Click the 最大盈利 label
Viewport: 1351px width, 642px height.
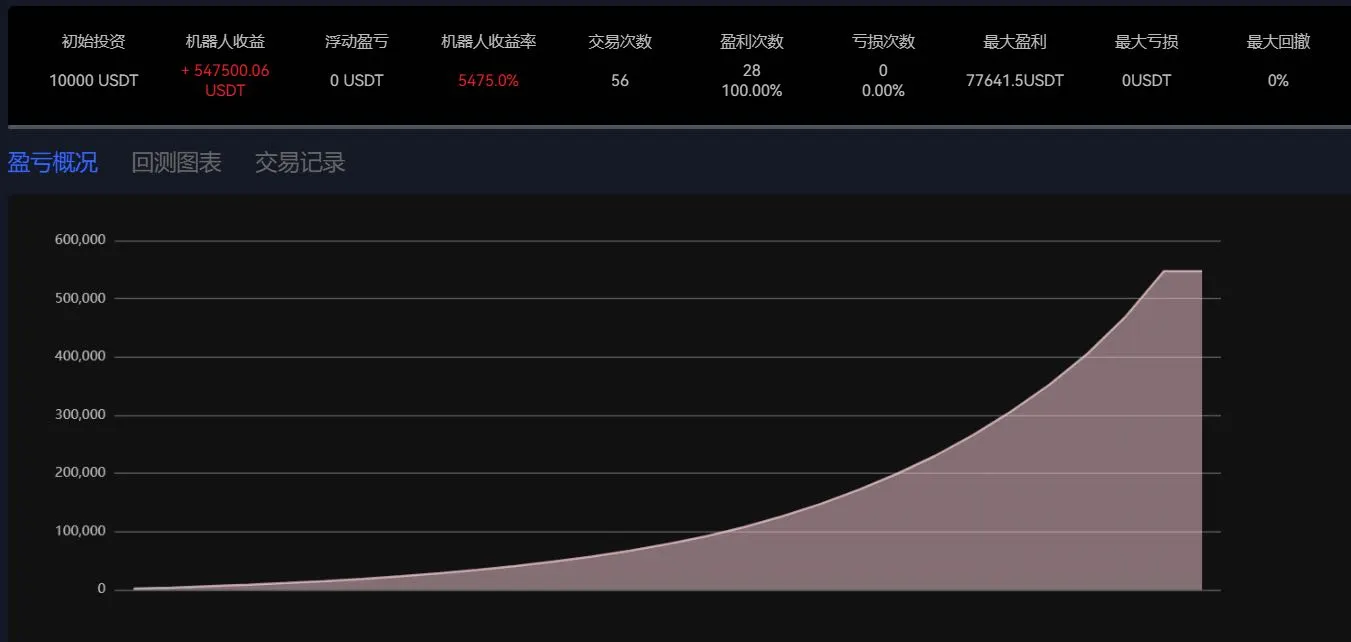pyautogui.click(x=1015, y=42)
